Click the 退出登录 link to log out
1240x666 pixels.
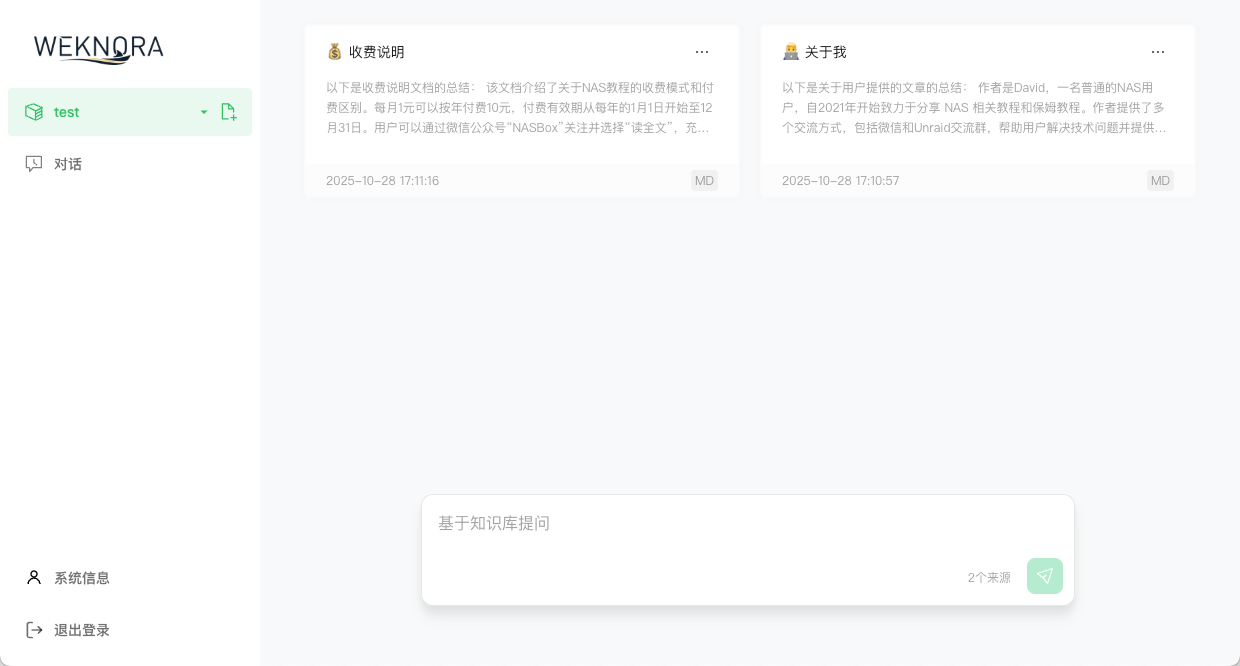[82, 630]
